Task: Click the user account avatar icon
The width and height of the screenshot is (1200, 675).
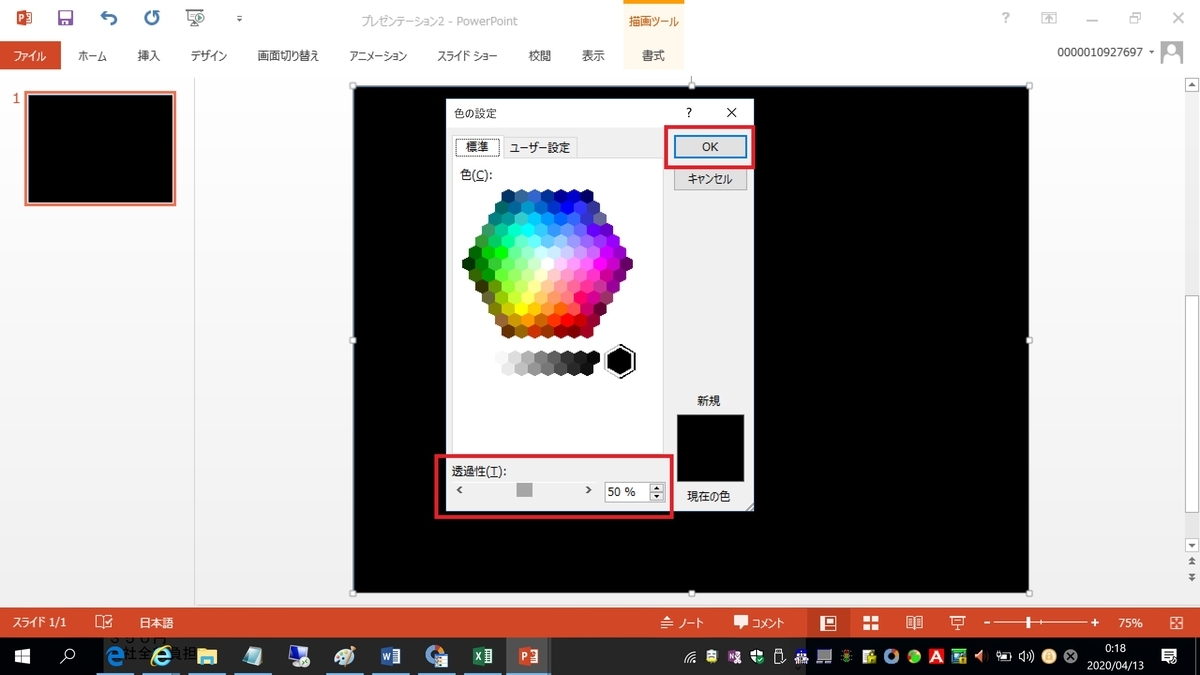Action: pyautogui.click(x=1172, y=52)
